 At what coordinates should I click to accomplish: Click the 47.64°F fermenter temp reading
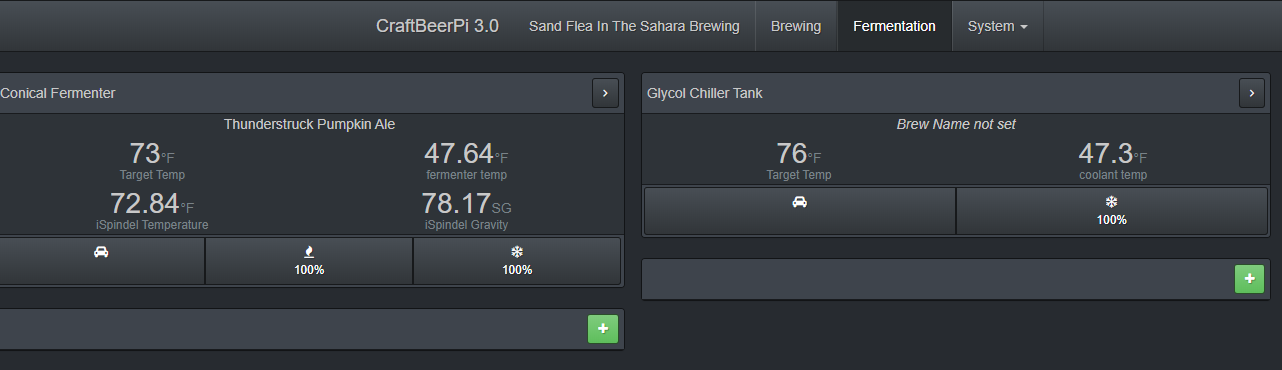click(466, 154)
